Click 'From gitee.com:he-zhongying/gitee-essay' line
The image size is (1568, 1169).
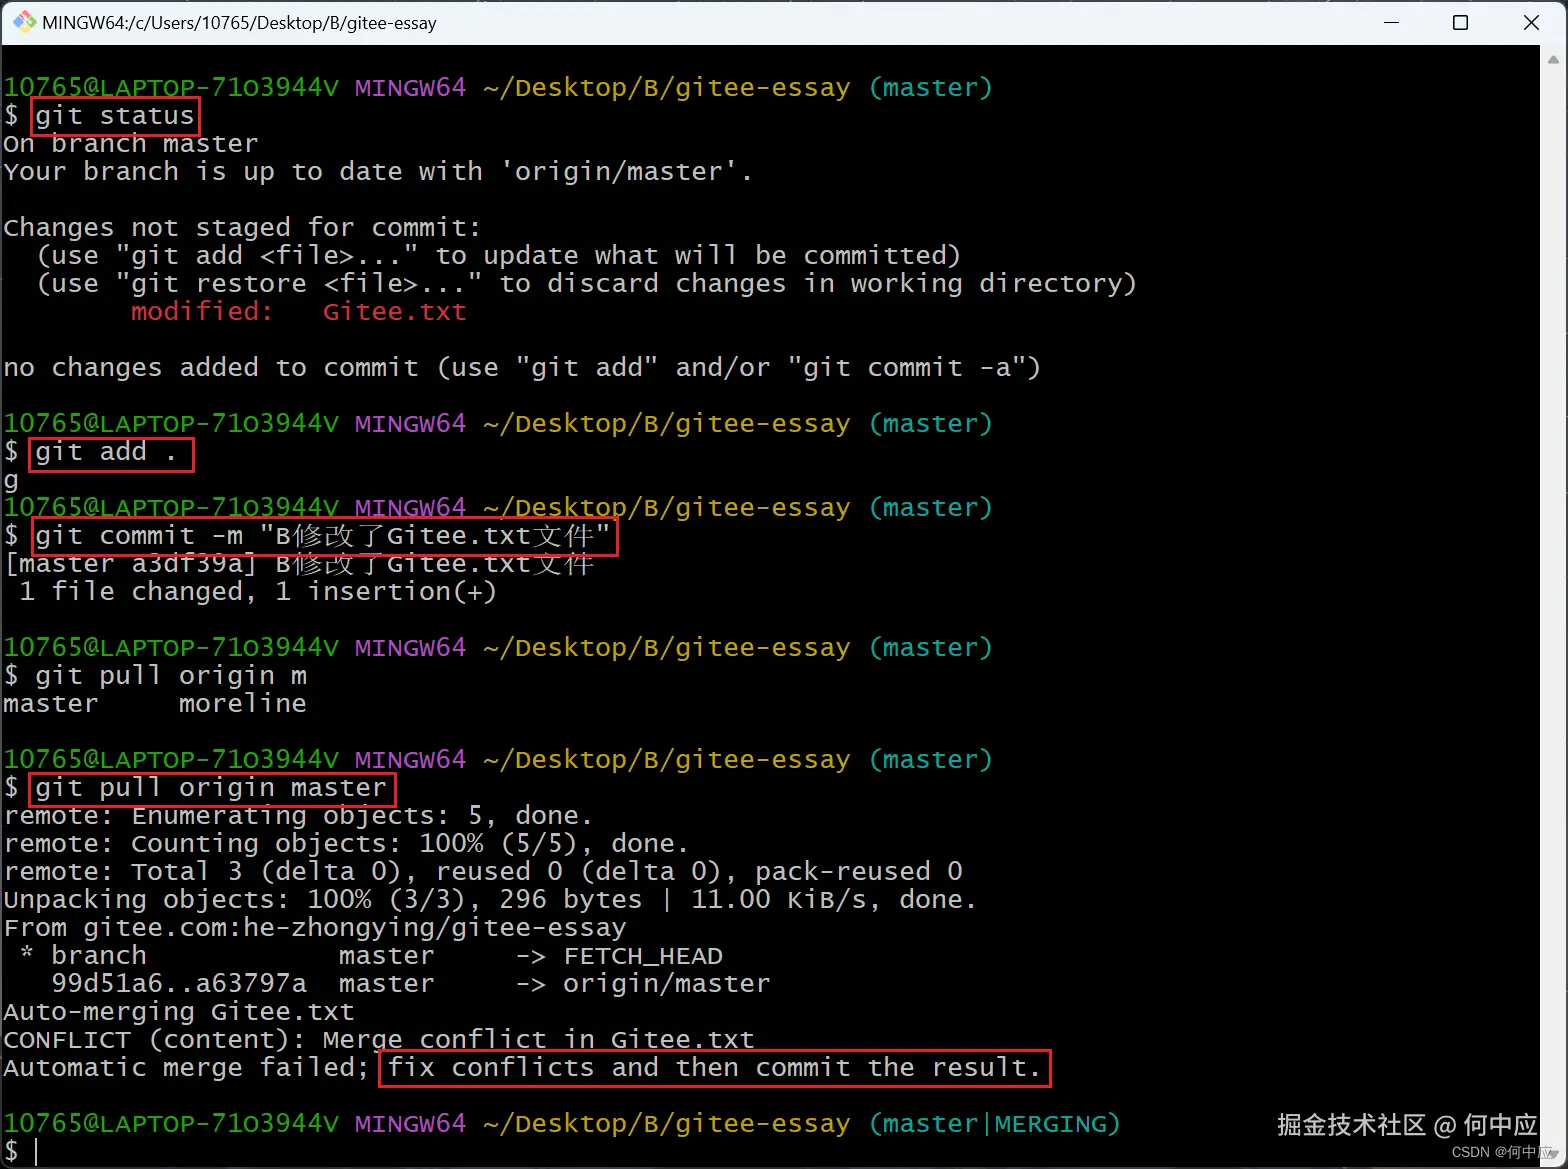pos(315,928)
